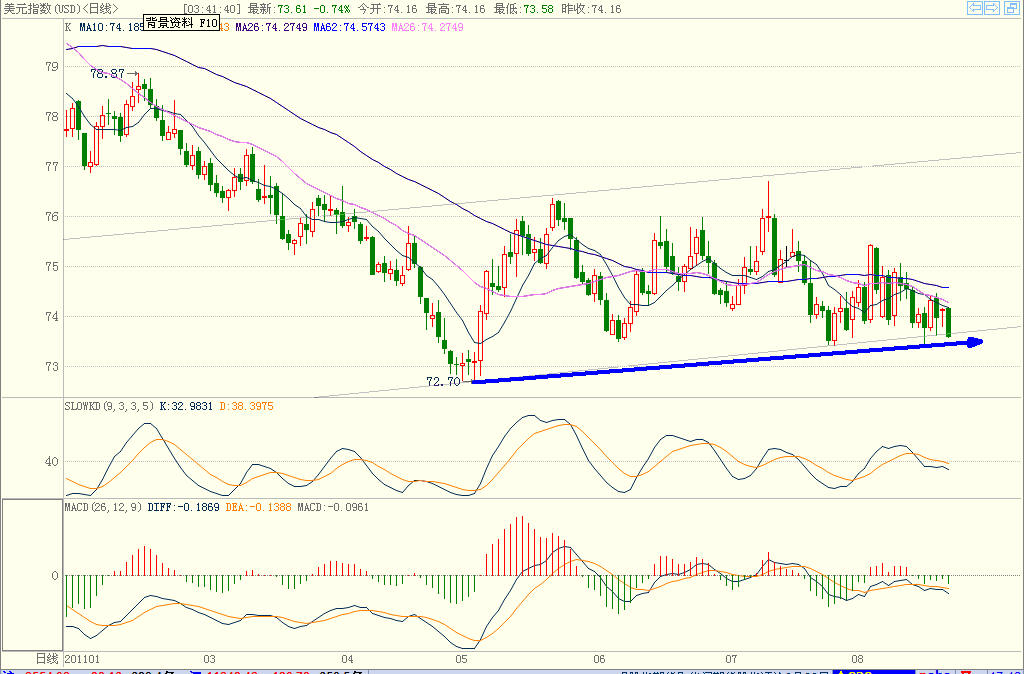Click the 05 month marker on timeline
Viewport: 1024px width, 674px height.
(x=462, y=659)
